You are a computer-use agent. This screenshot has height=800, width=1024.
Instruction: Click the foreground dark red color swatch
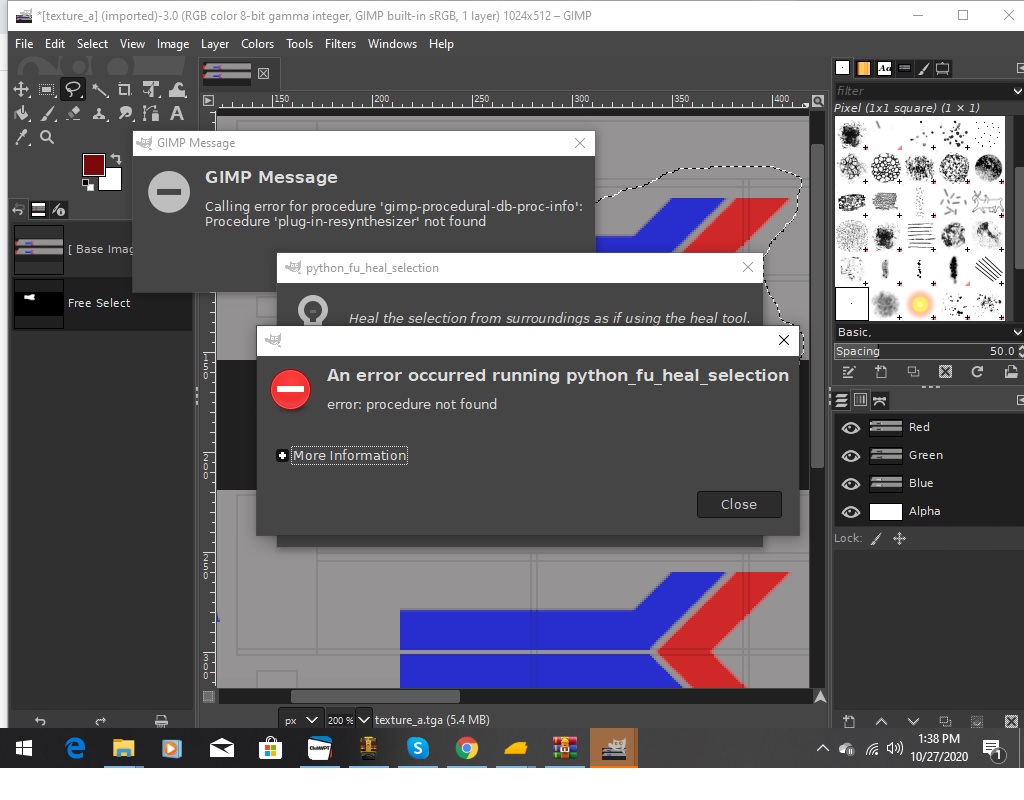[x=93, y=163]
